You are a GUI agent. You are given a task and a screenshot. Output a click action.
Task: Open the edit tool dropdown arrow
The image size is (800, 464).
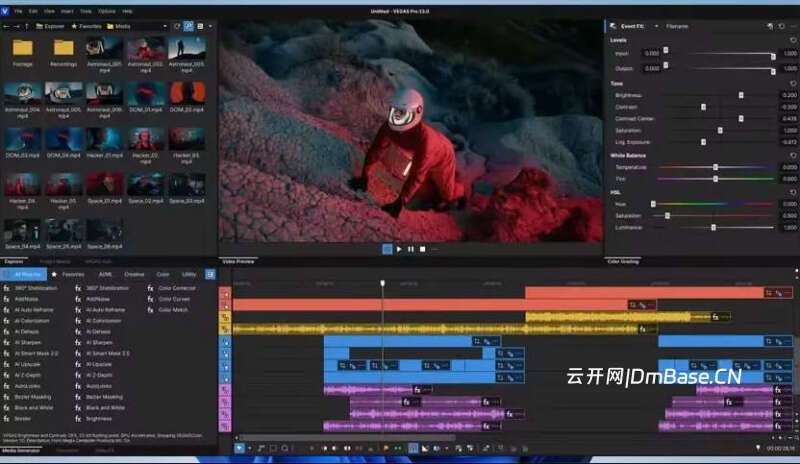[249, 449]
